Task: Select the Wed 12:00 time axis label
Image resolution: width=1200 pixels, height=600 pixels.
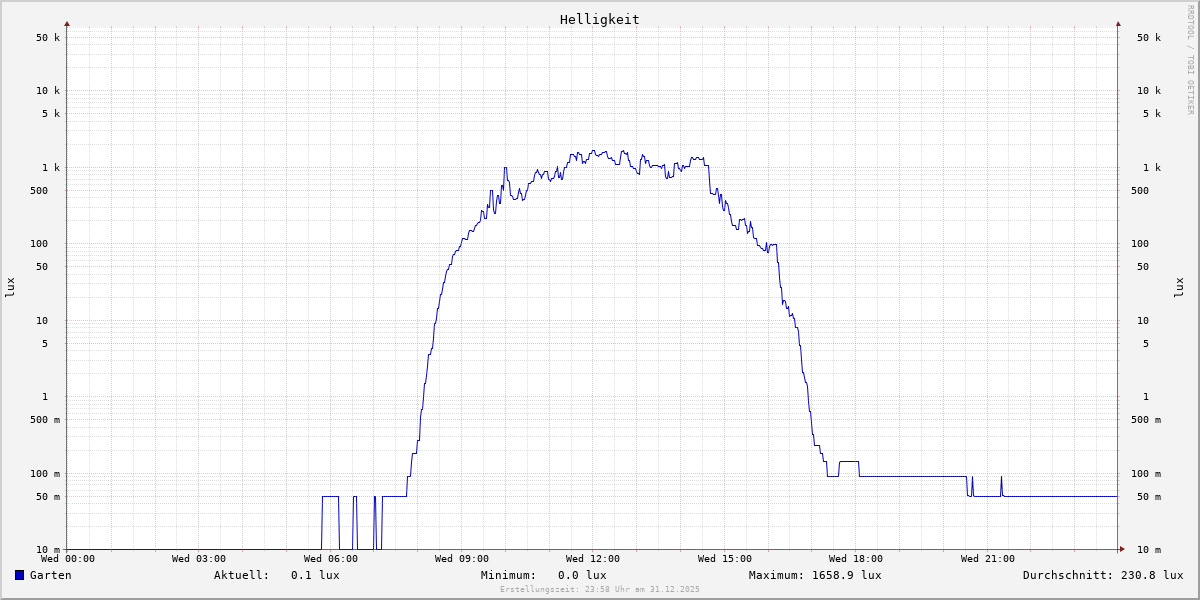Action: point(593,559)
